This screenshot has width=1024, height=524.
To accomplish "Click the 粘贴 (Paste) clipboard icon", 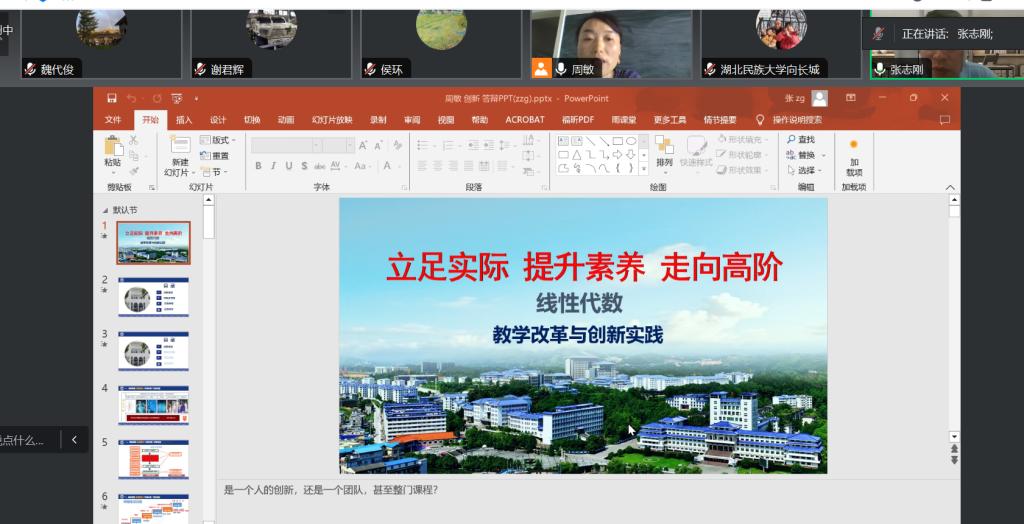I will (113, 150).
